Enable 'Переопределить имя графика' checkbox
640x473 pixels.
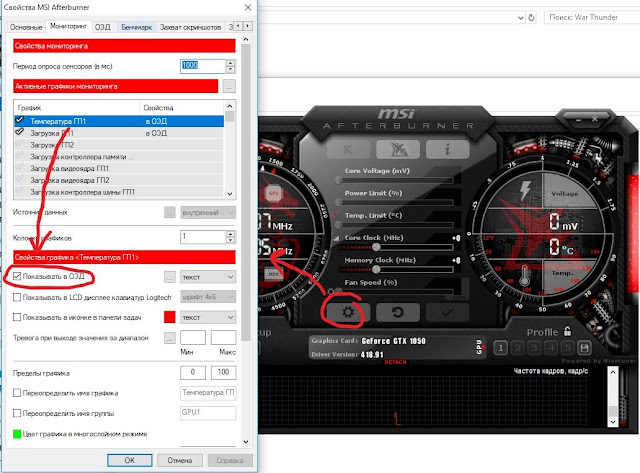point(17,393)
